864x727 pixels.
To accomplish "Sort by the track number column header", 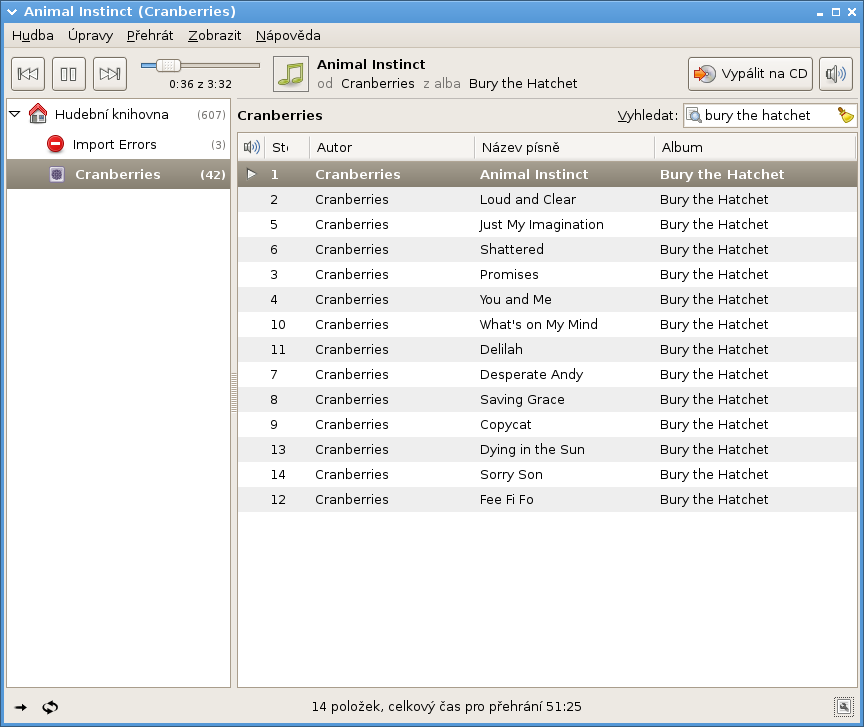I will click(287, 147).
